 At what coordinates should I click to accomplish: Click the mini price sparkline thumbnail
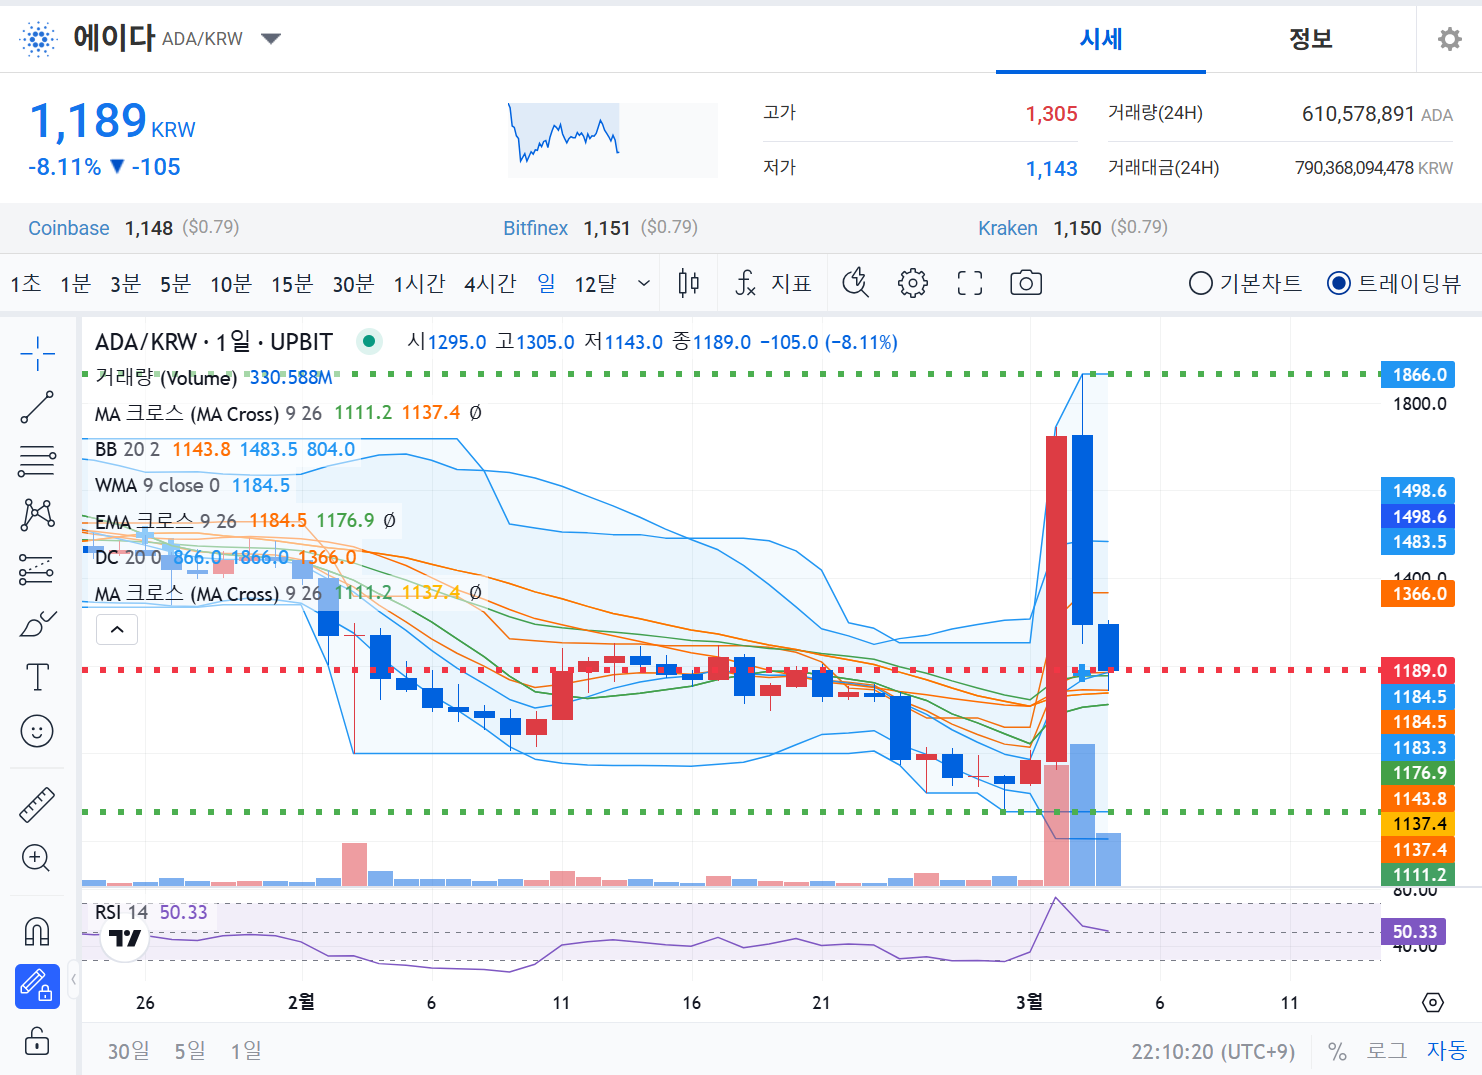[613, 140]
